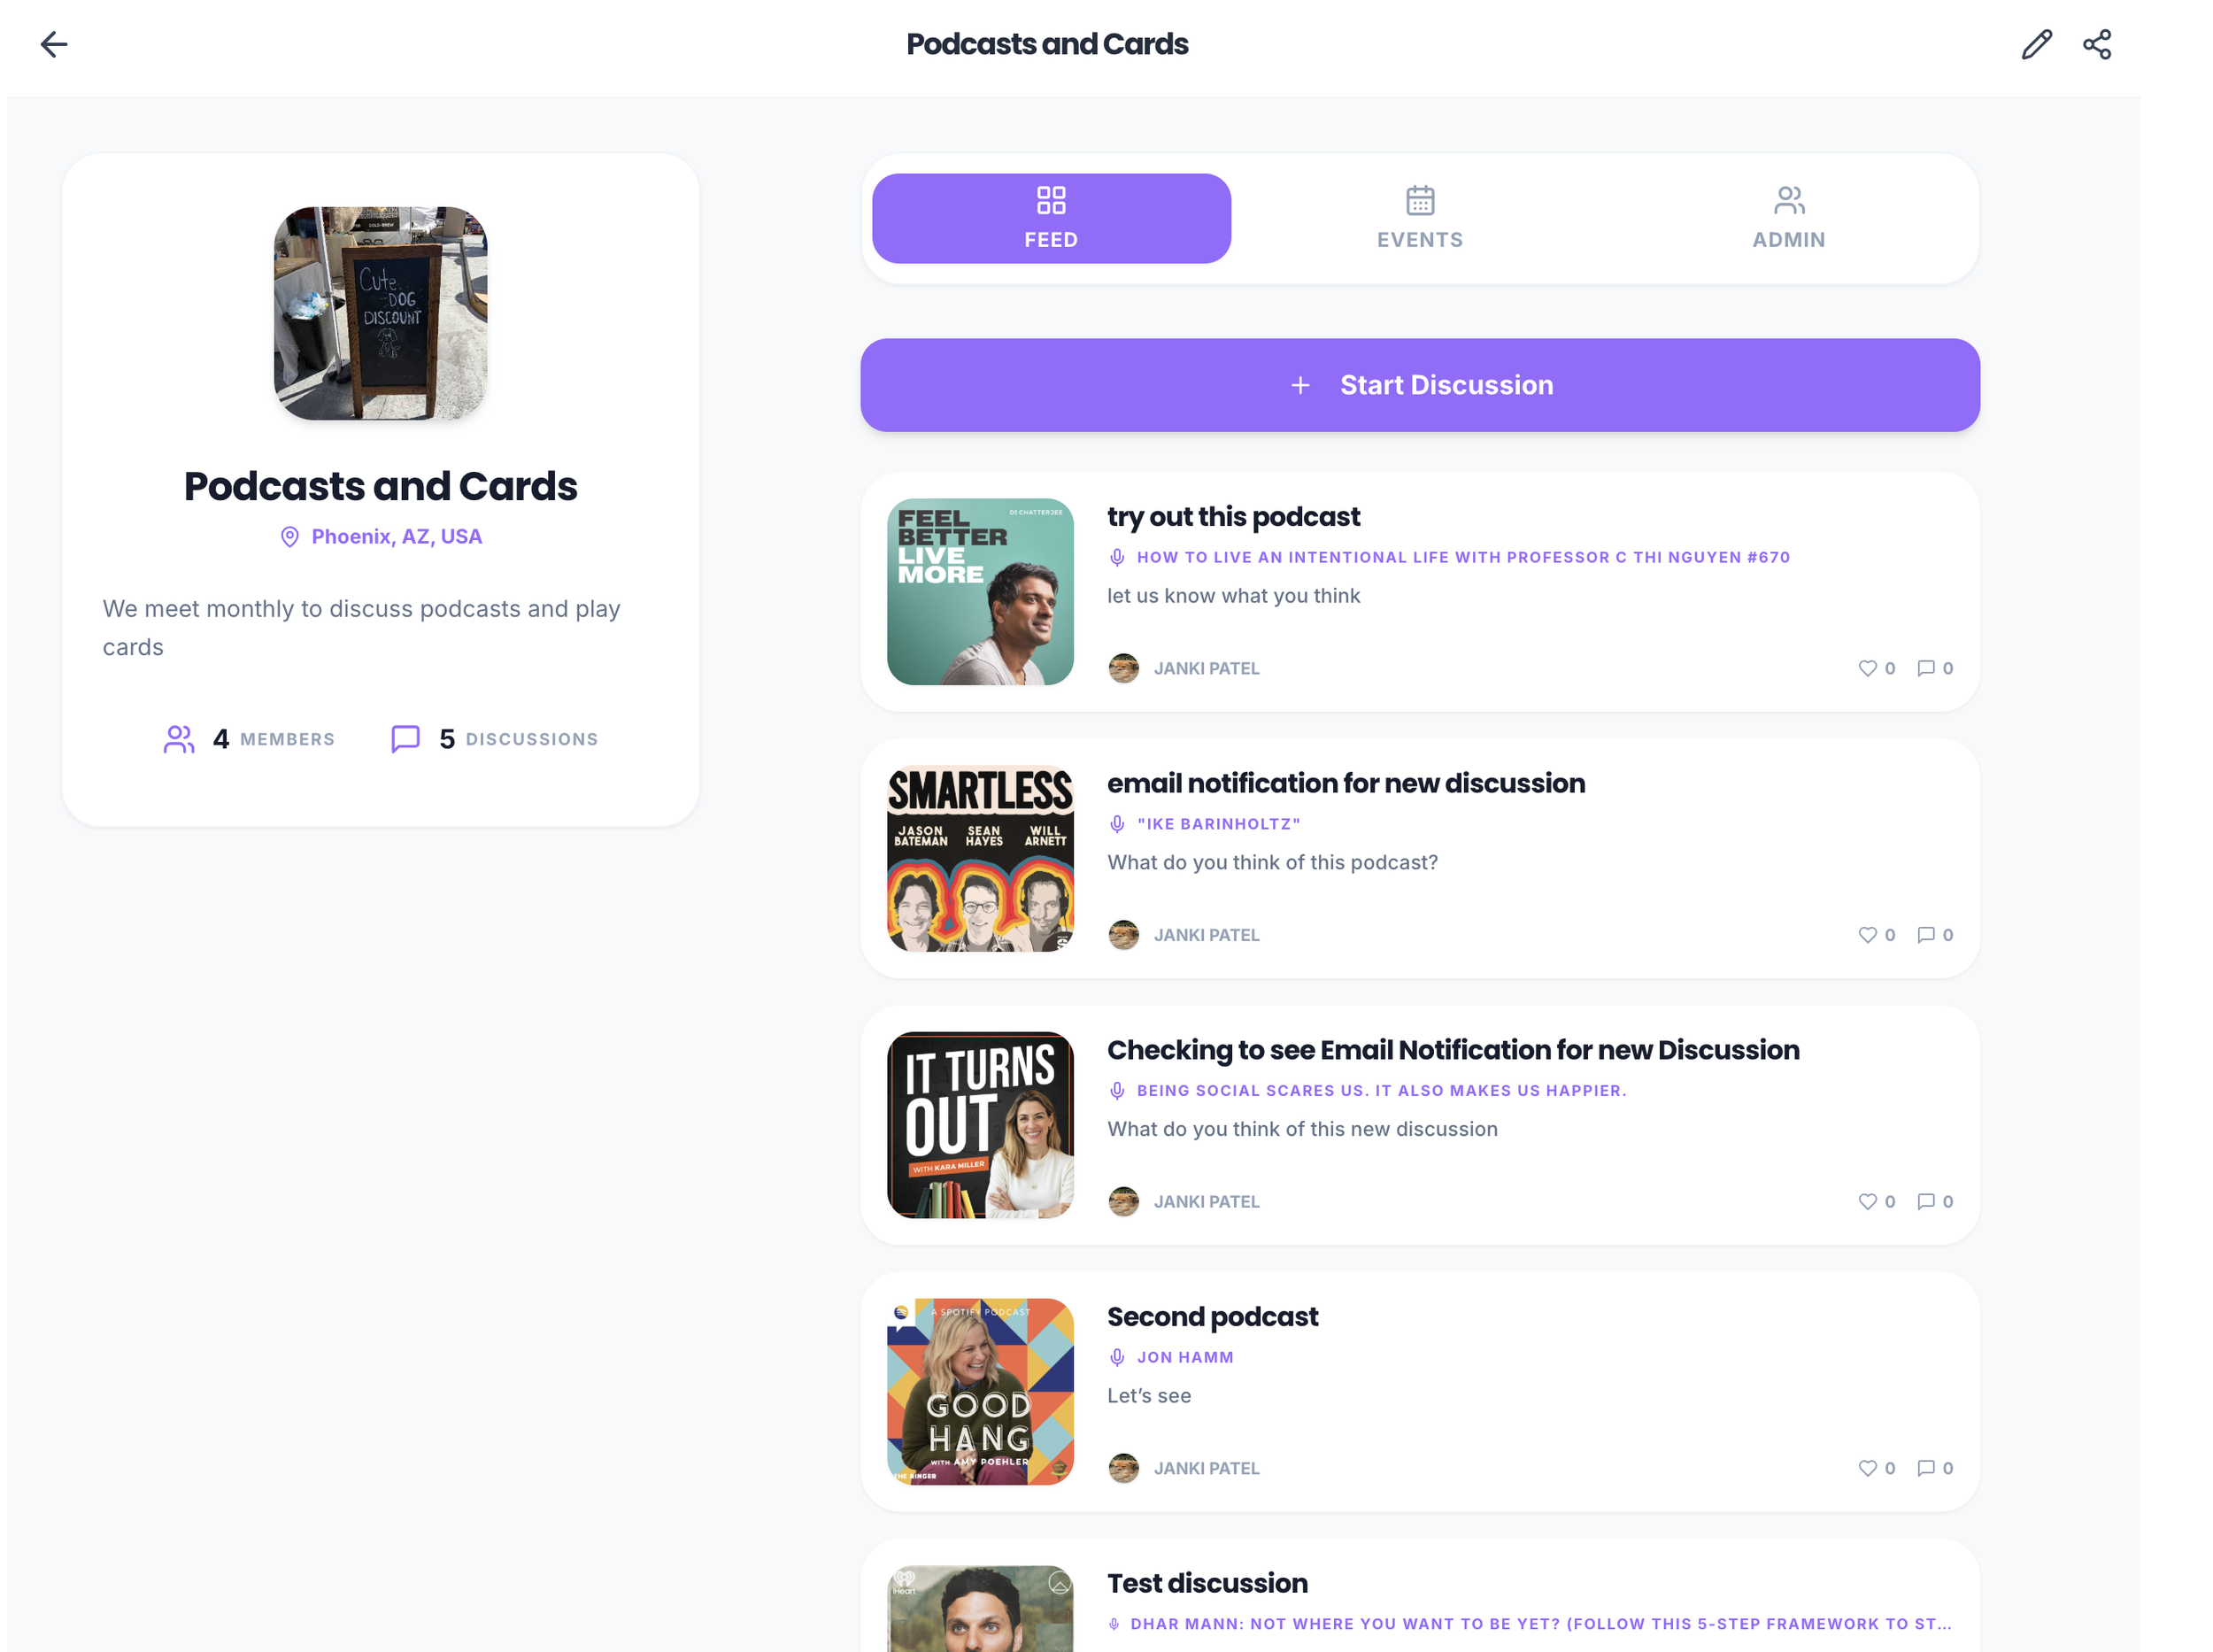
Task: Open the group photo of dog discount sign
Action: 381,313
